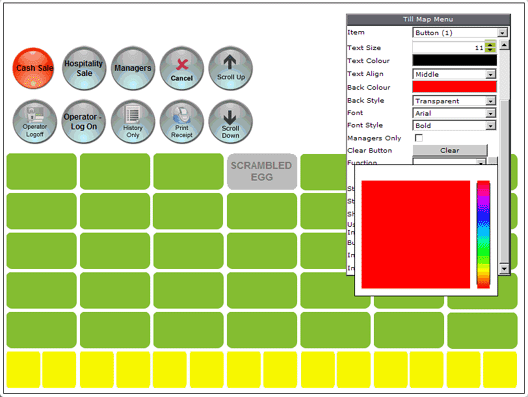The width and height of the screenshot is (528, 397).
Task: Open the Managers round button
Action: [x=133, y=68]
